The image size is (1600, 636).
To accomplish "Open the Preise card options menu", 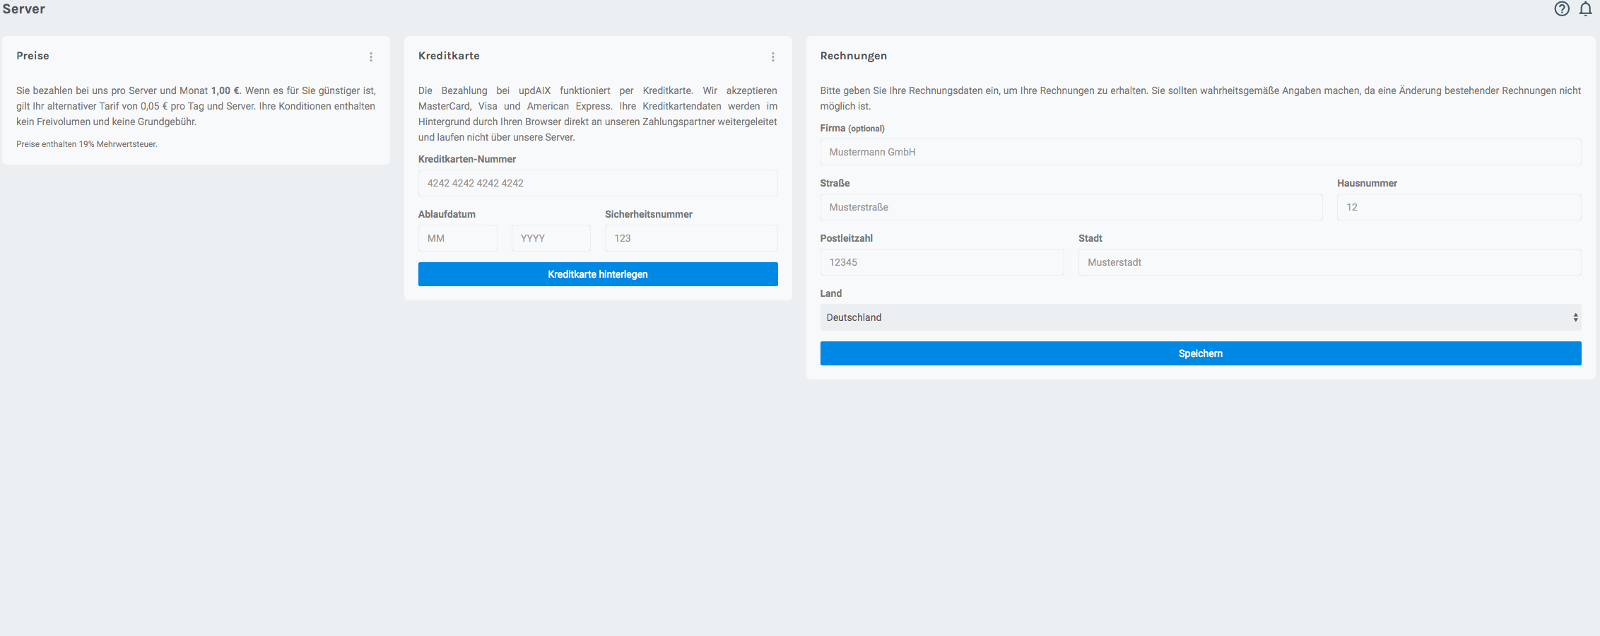I will coord(371,57).
